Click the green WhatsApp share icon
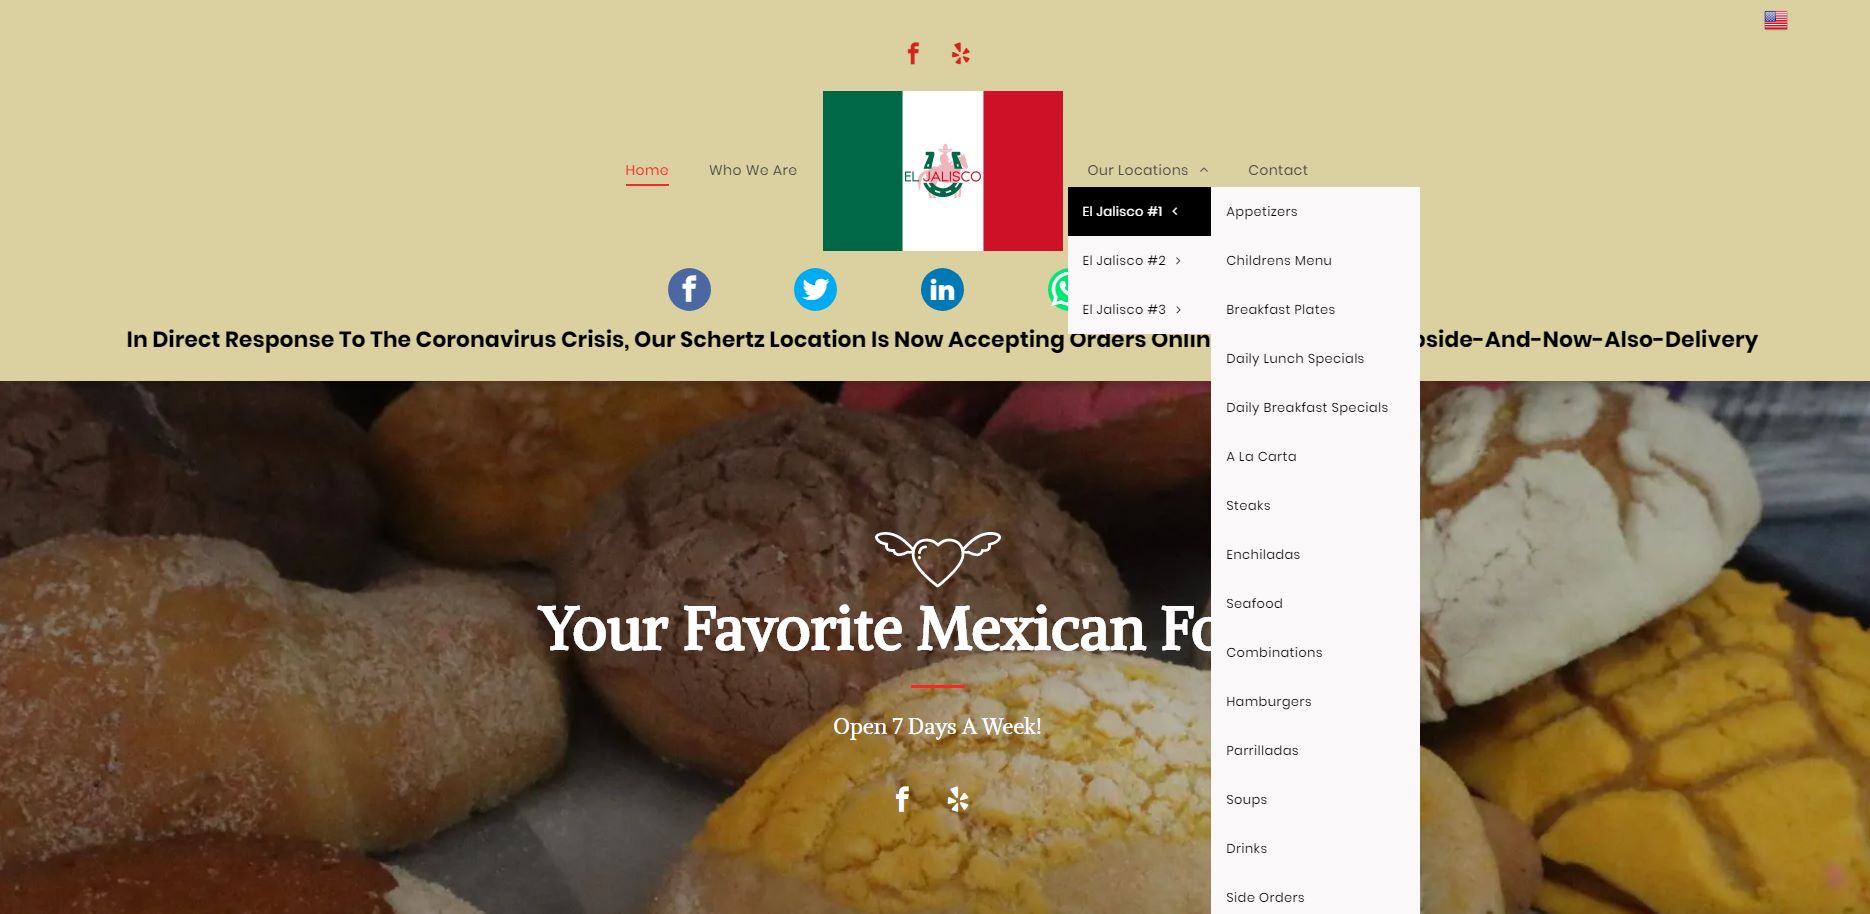The height and width of the screenshot is (914, 1870). click(1058, 290)
